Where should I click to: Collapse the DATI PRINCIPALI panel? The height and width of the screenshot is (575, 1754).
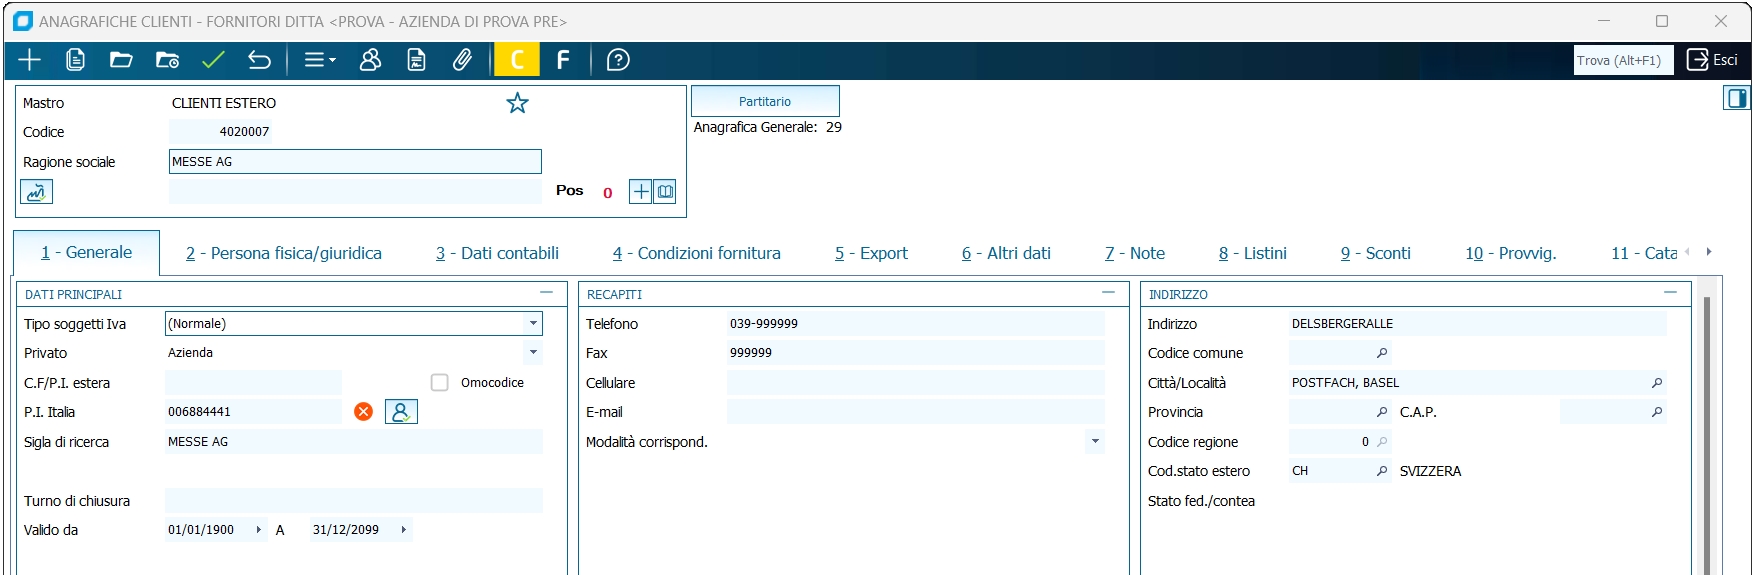pos(546,293)
